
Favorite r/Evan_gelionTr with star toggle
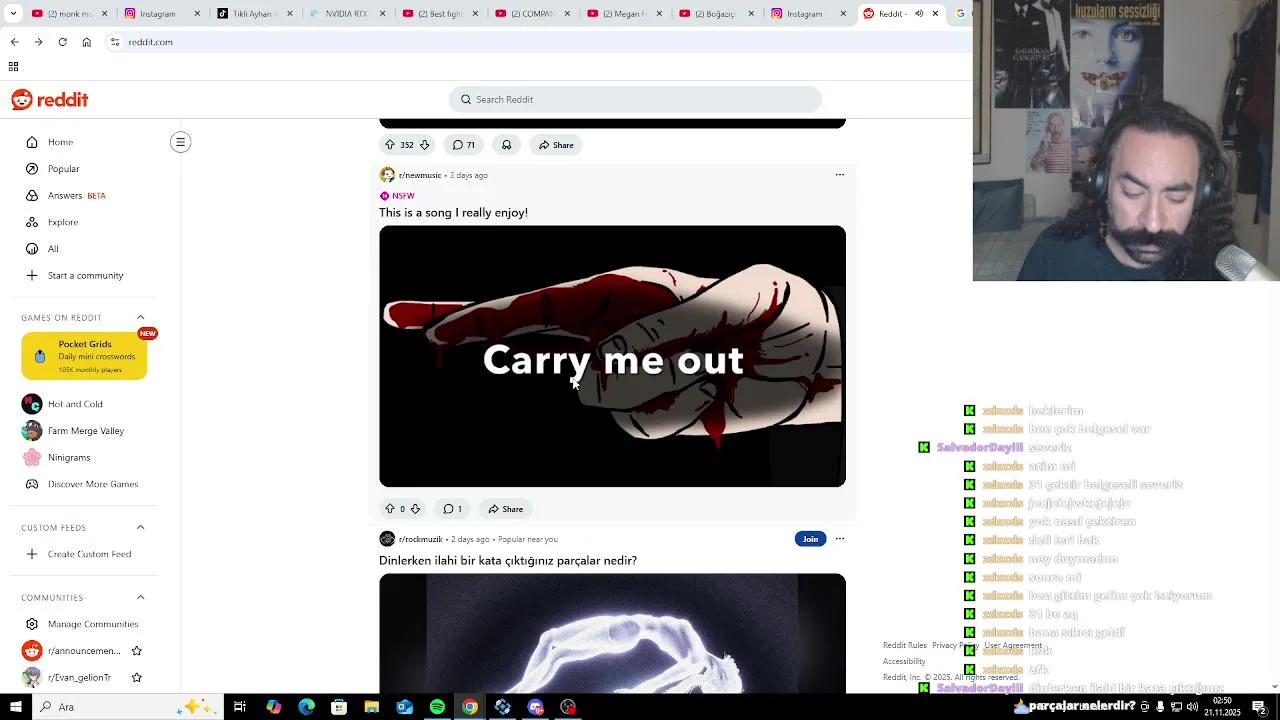[137, 677]
